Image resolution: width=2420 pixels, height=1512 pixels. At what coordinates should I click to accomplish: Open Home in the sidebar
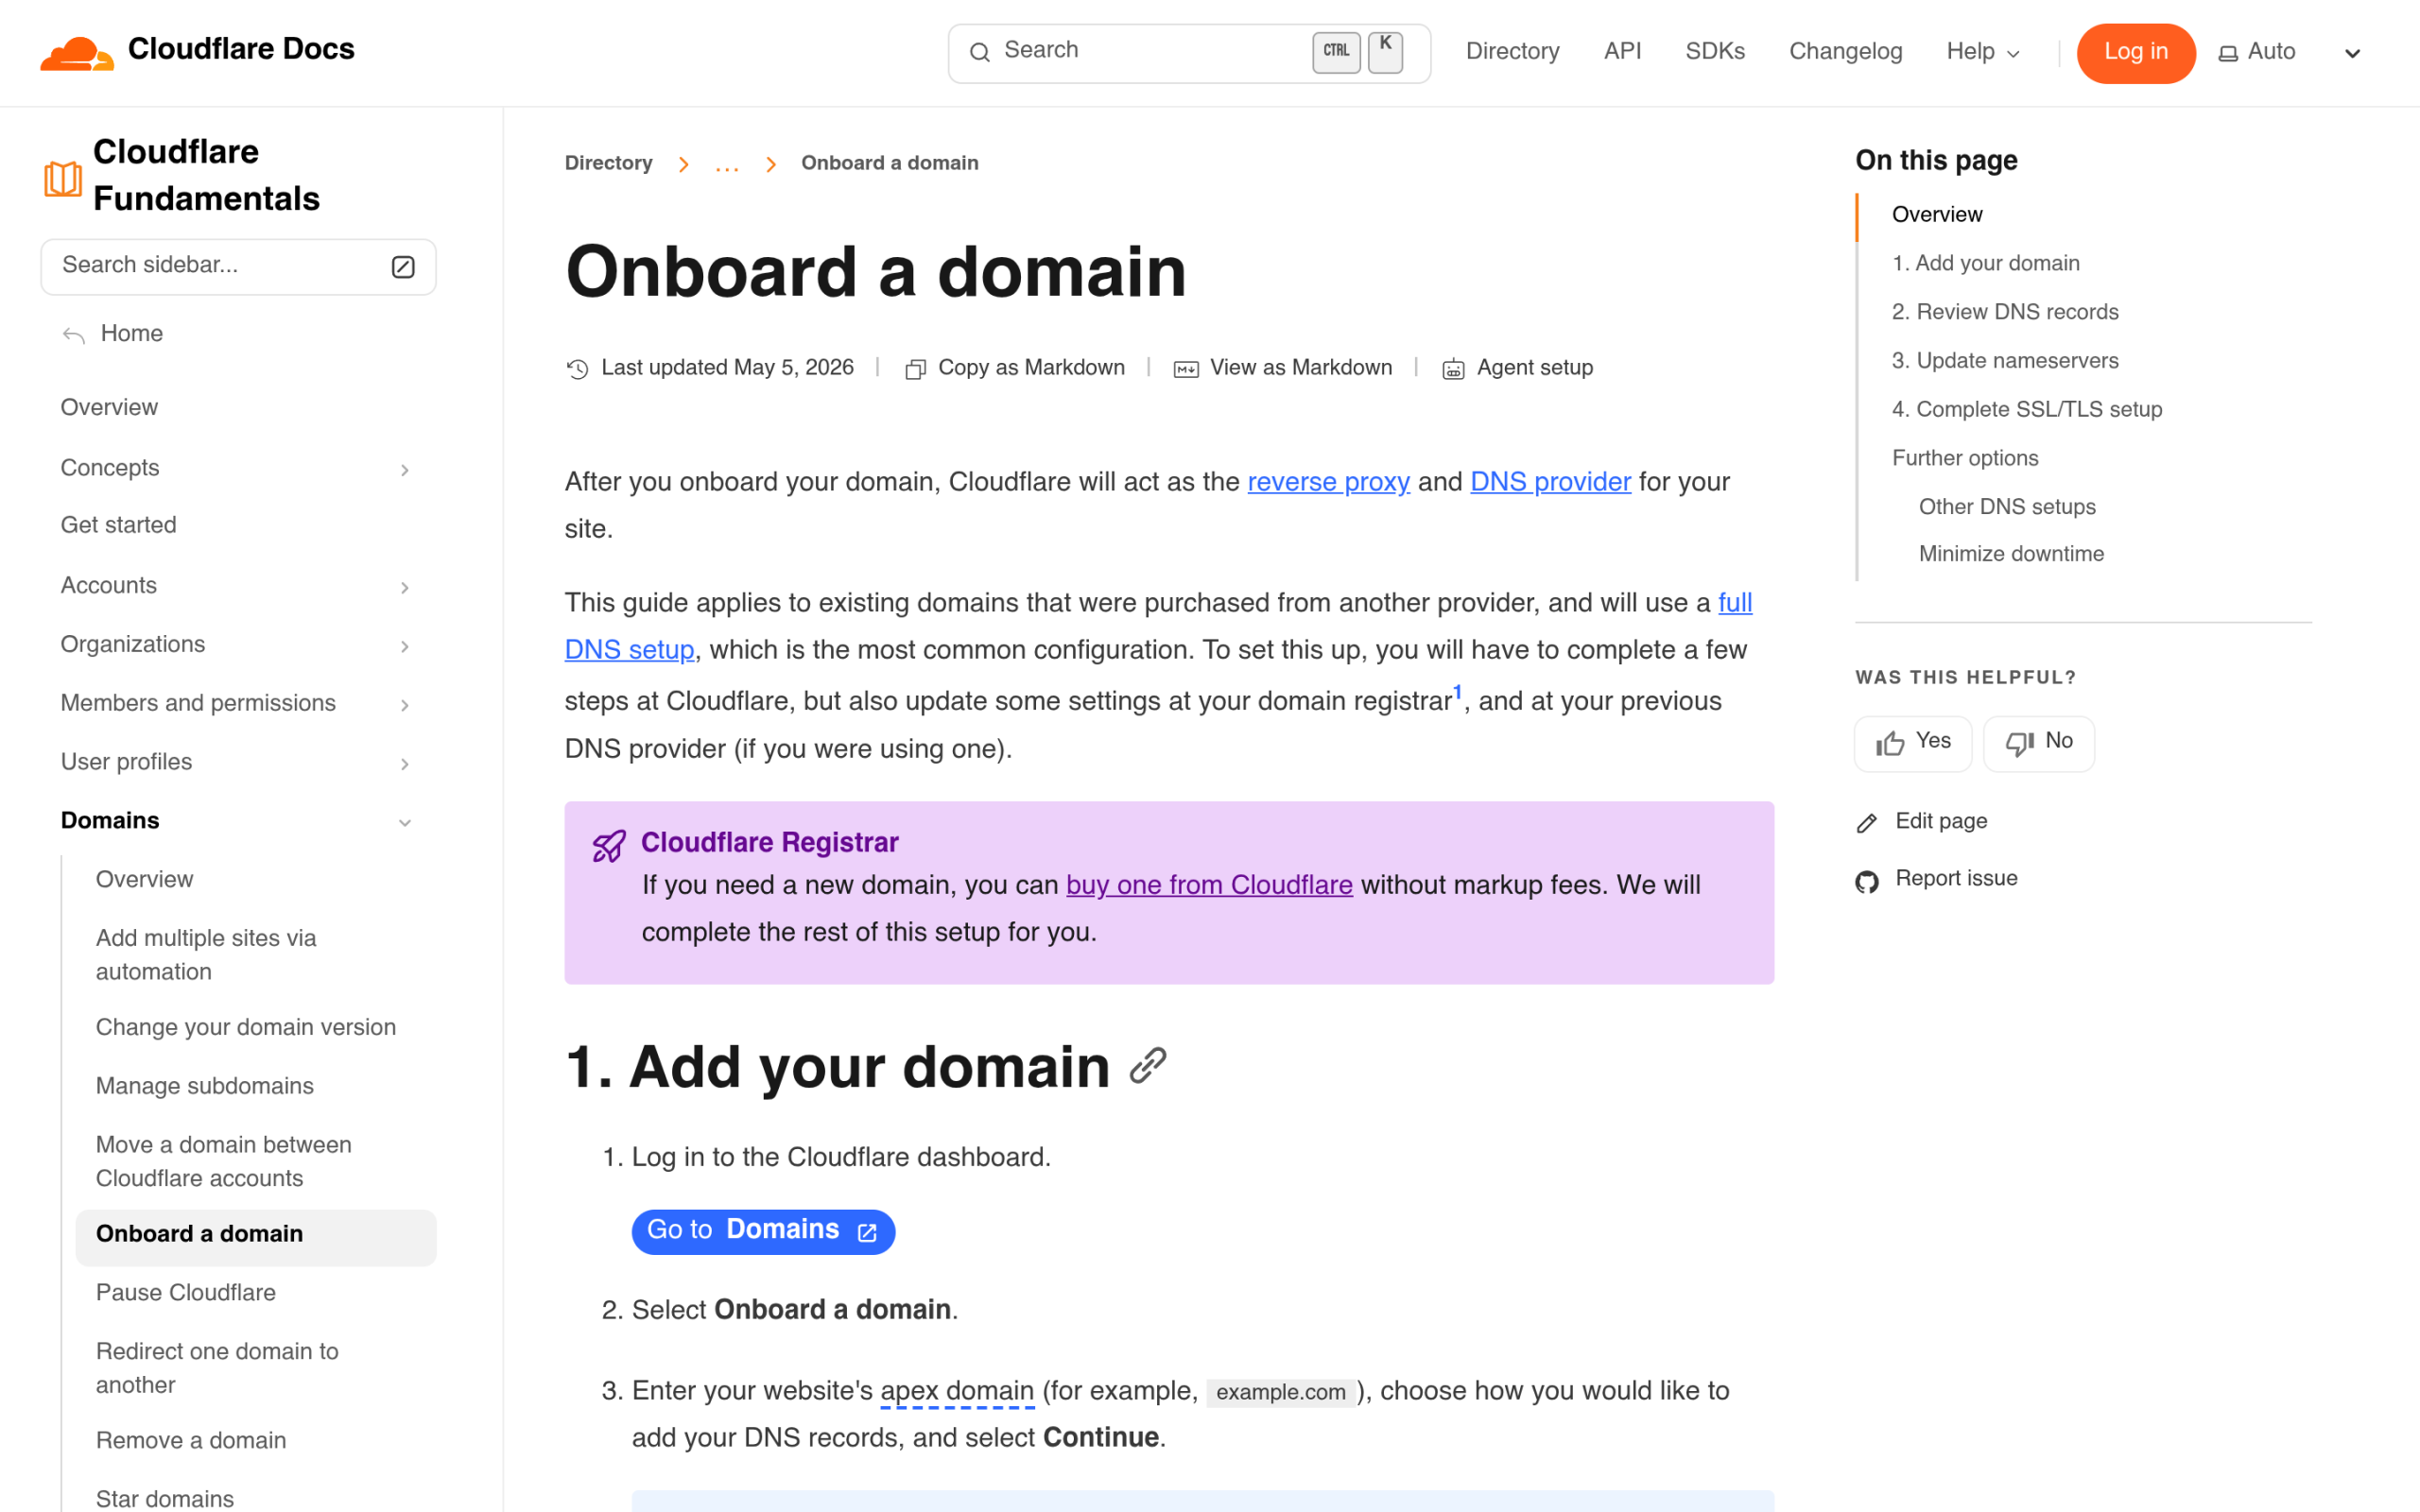131,334
